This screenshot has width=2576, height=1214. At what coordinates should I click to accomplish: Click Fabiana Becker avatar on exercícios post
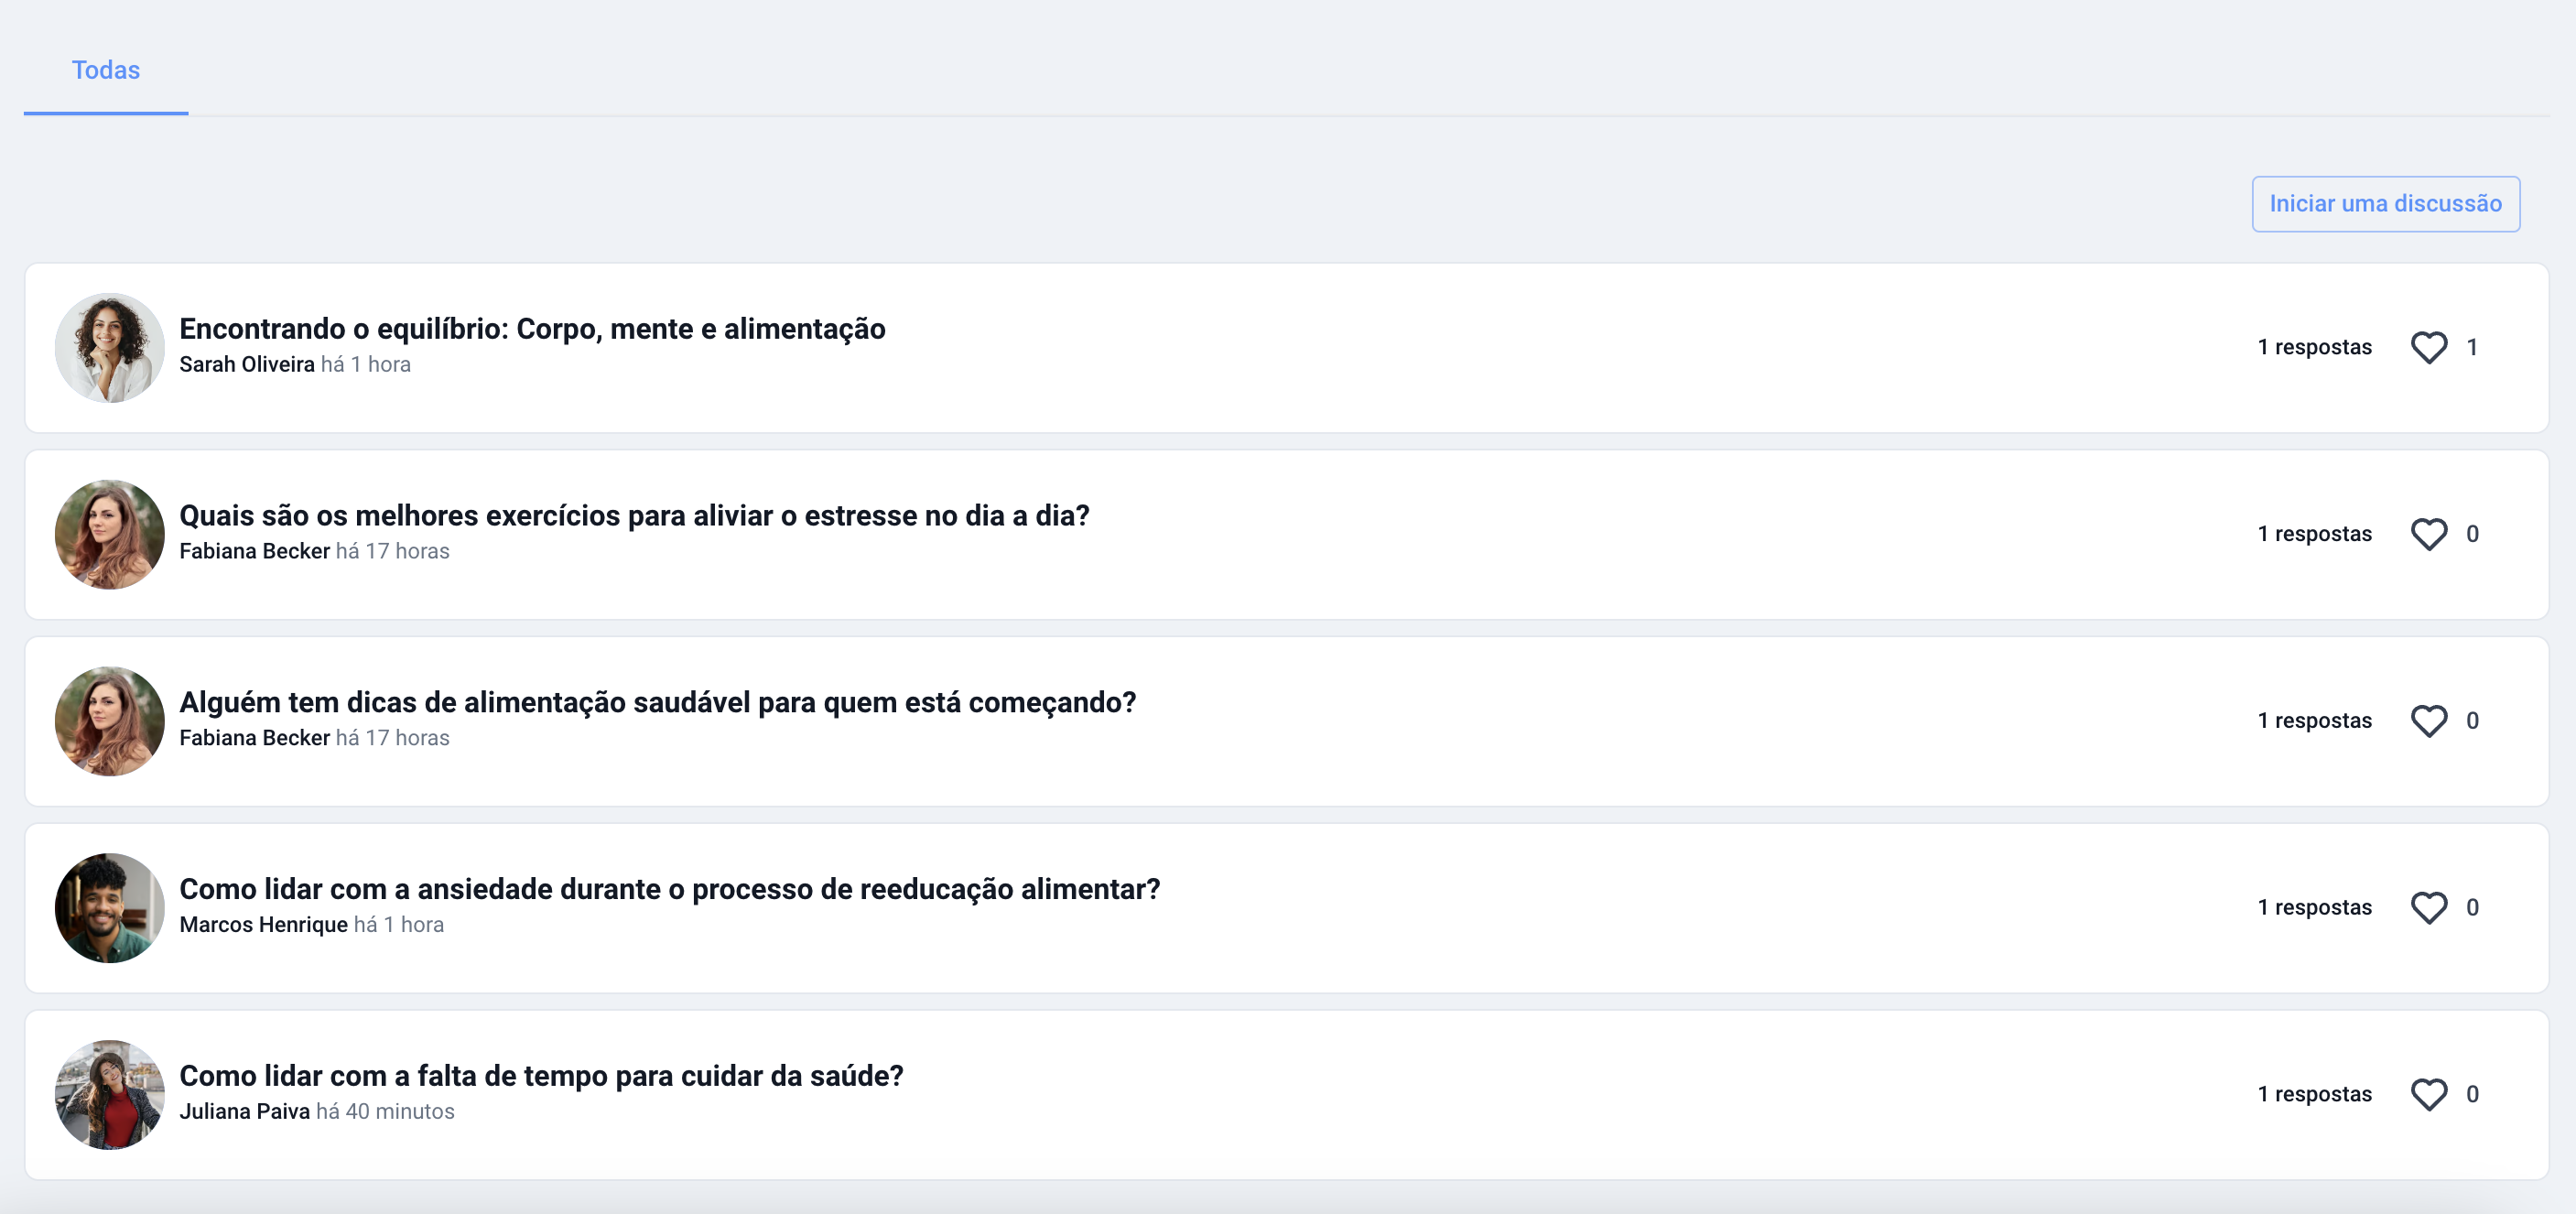point(109,535)
